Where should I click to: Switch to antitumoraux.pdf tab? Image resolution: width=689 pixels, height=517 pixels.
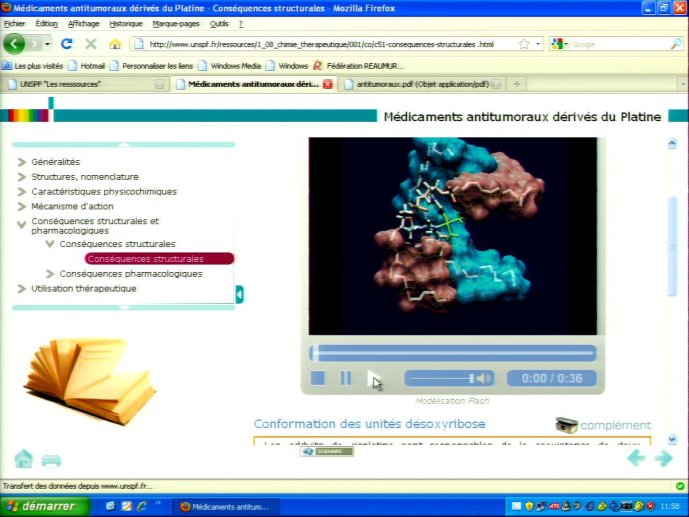coord(422,84)
